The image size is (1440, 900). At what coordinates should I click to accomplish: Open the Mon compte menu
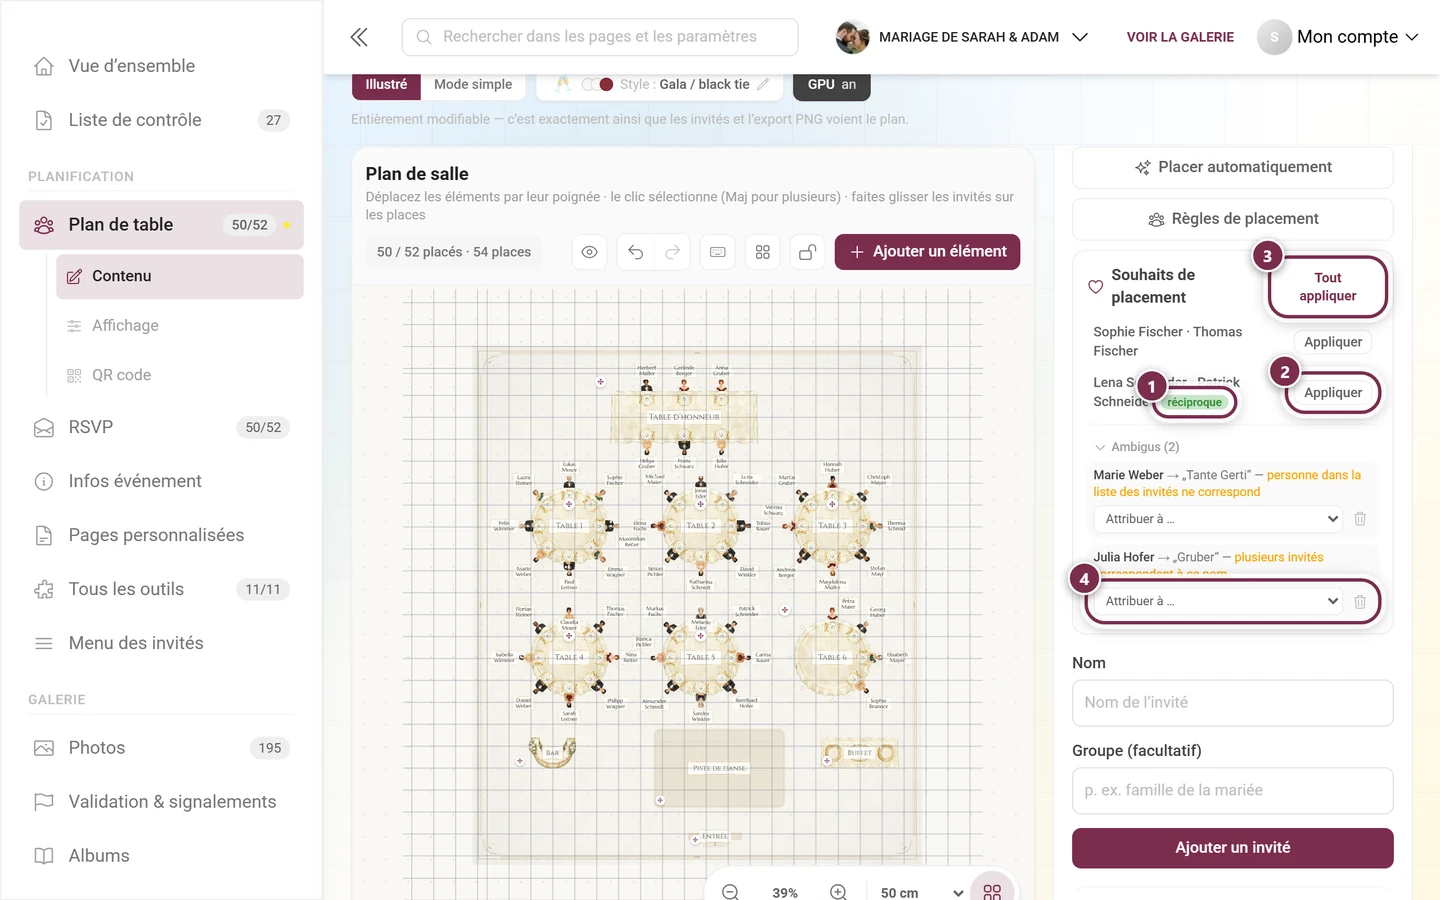pos(1339,37)
